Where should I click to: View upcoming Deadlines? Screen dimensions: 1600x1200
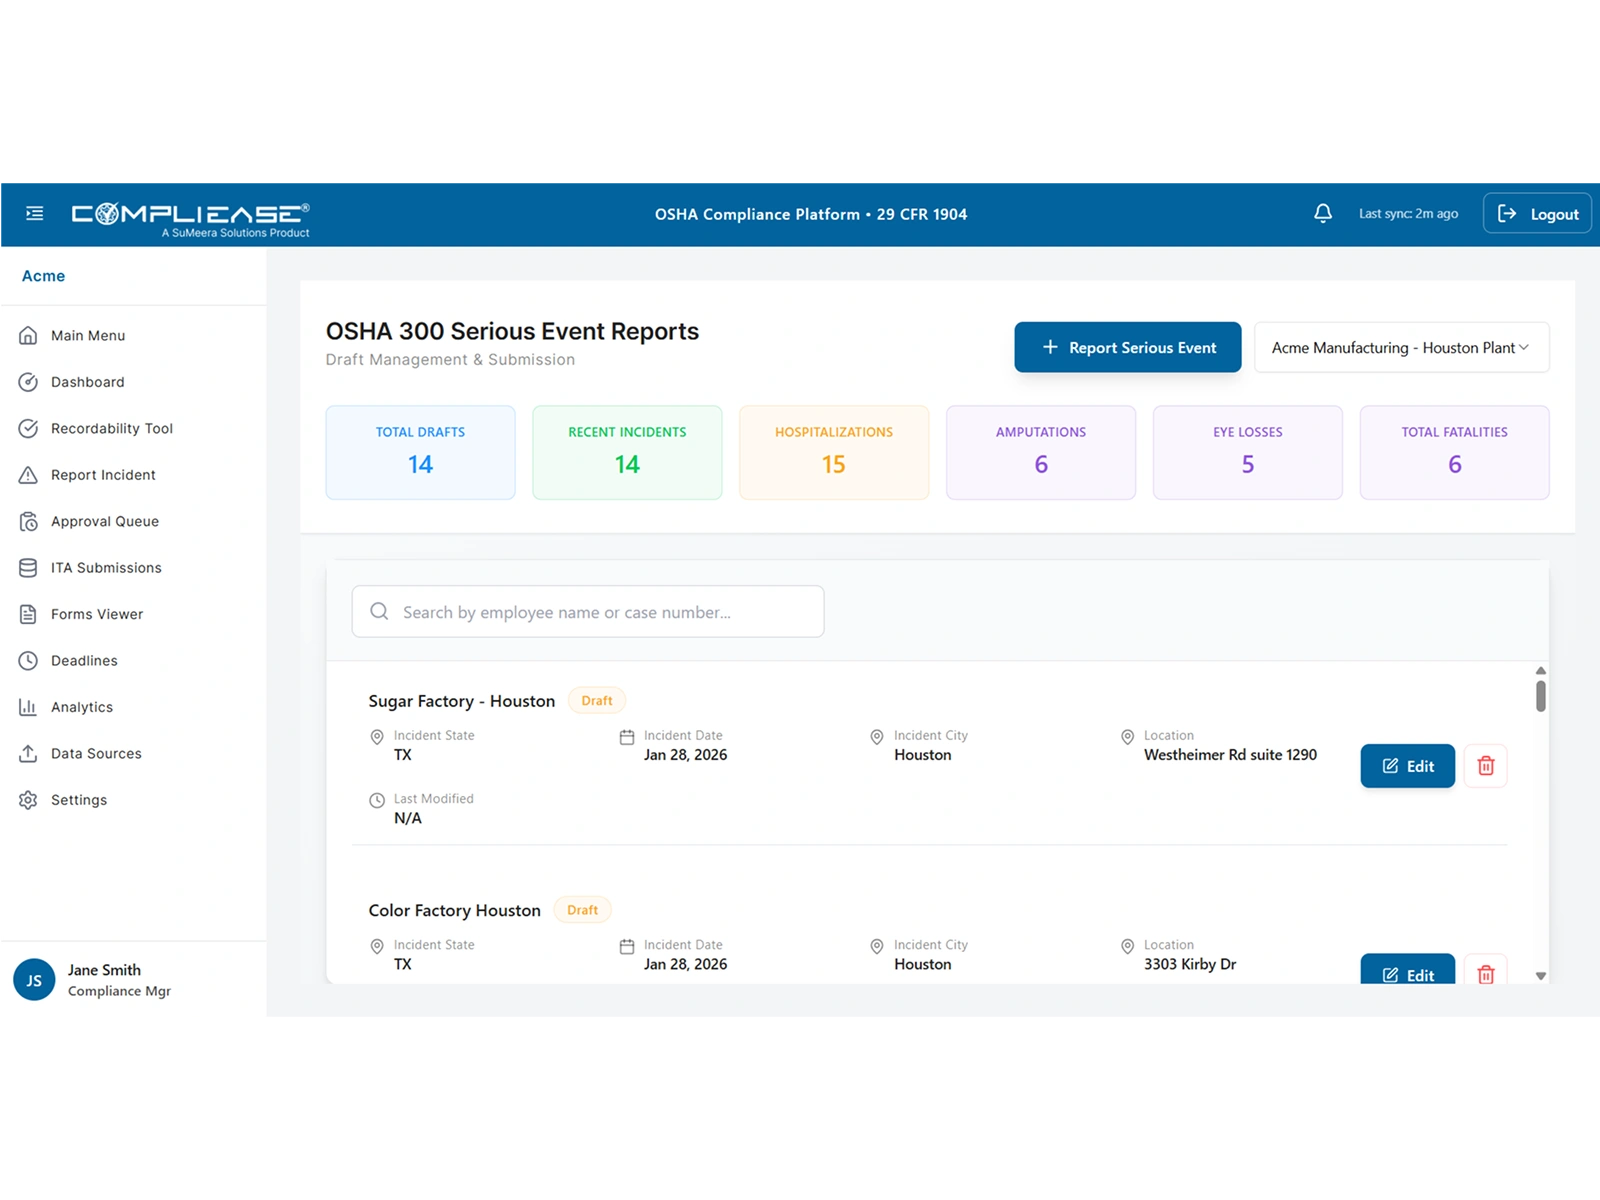point(84,660)
